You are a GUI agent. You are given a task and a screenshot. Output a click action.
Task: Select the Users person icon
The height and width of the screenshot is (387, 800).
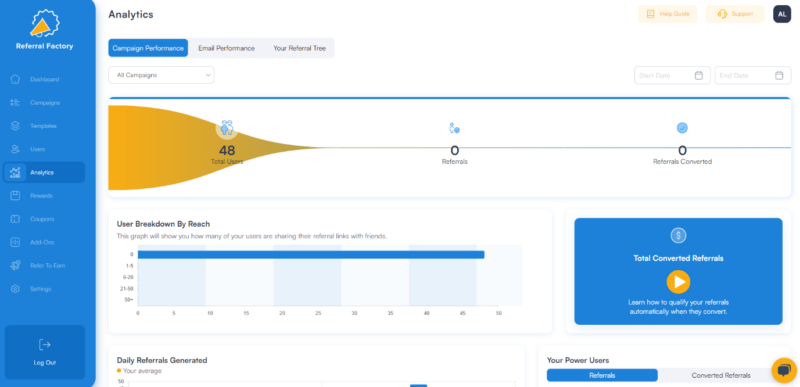click(x=15, y=149)
